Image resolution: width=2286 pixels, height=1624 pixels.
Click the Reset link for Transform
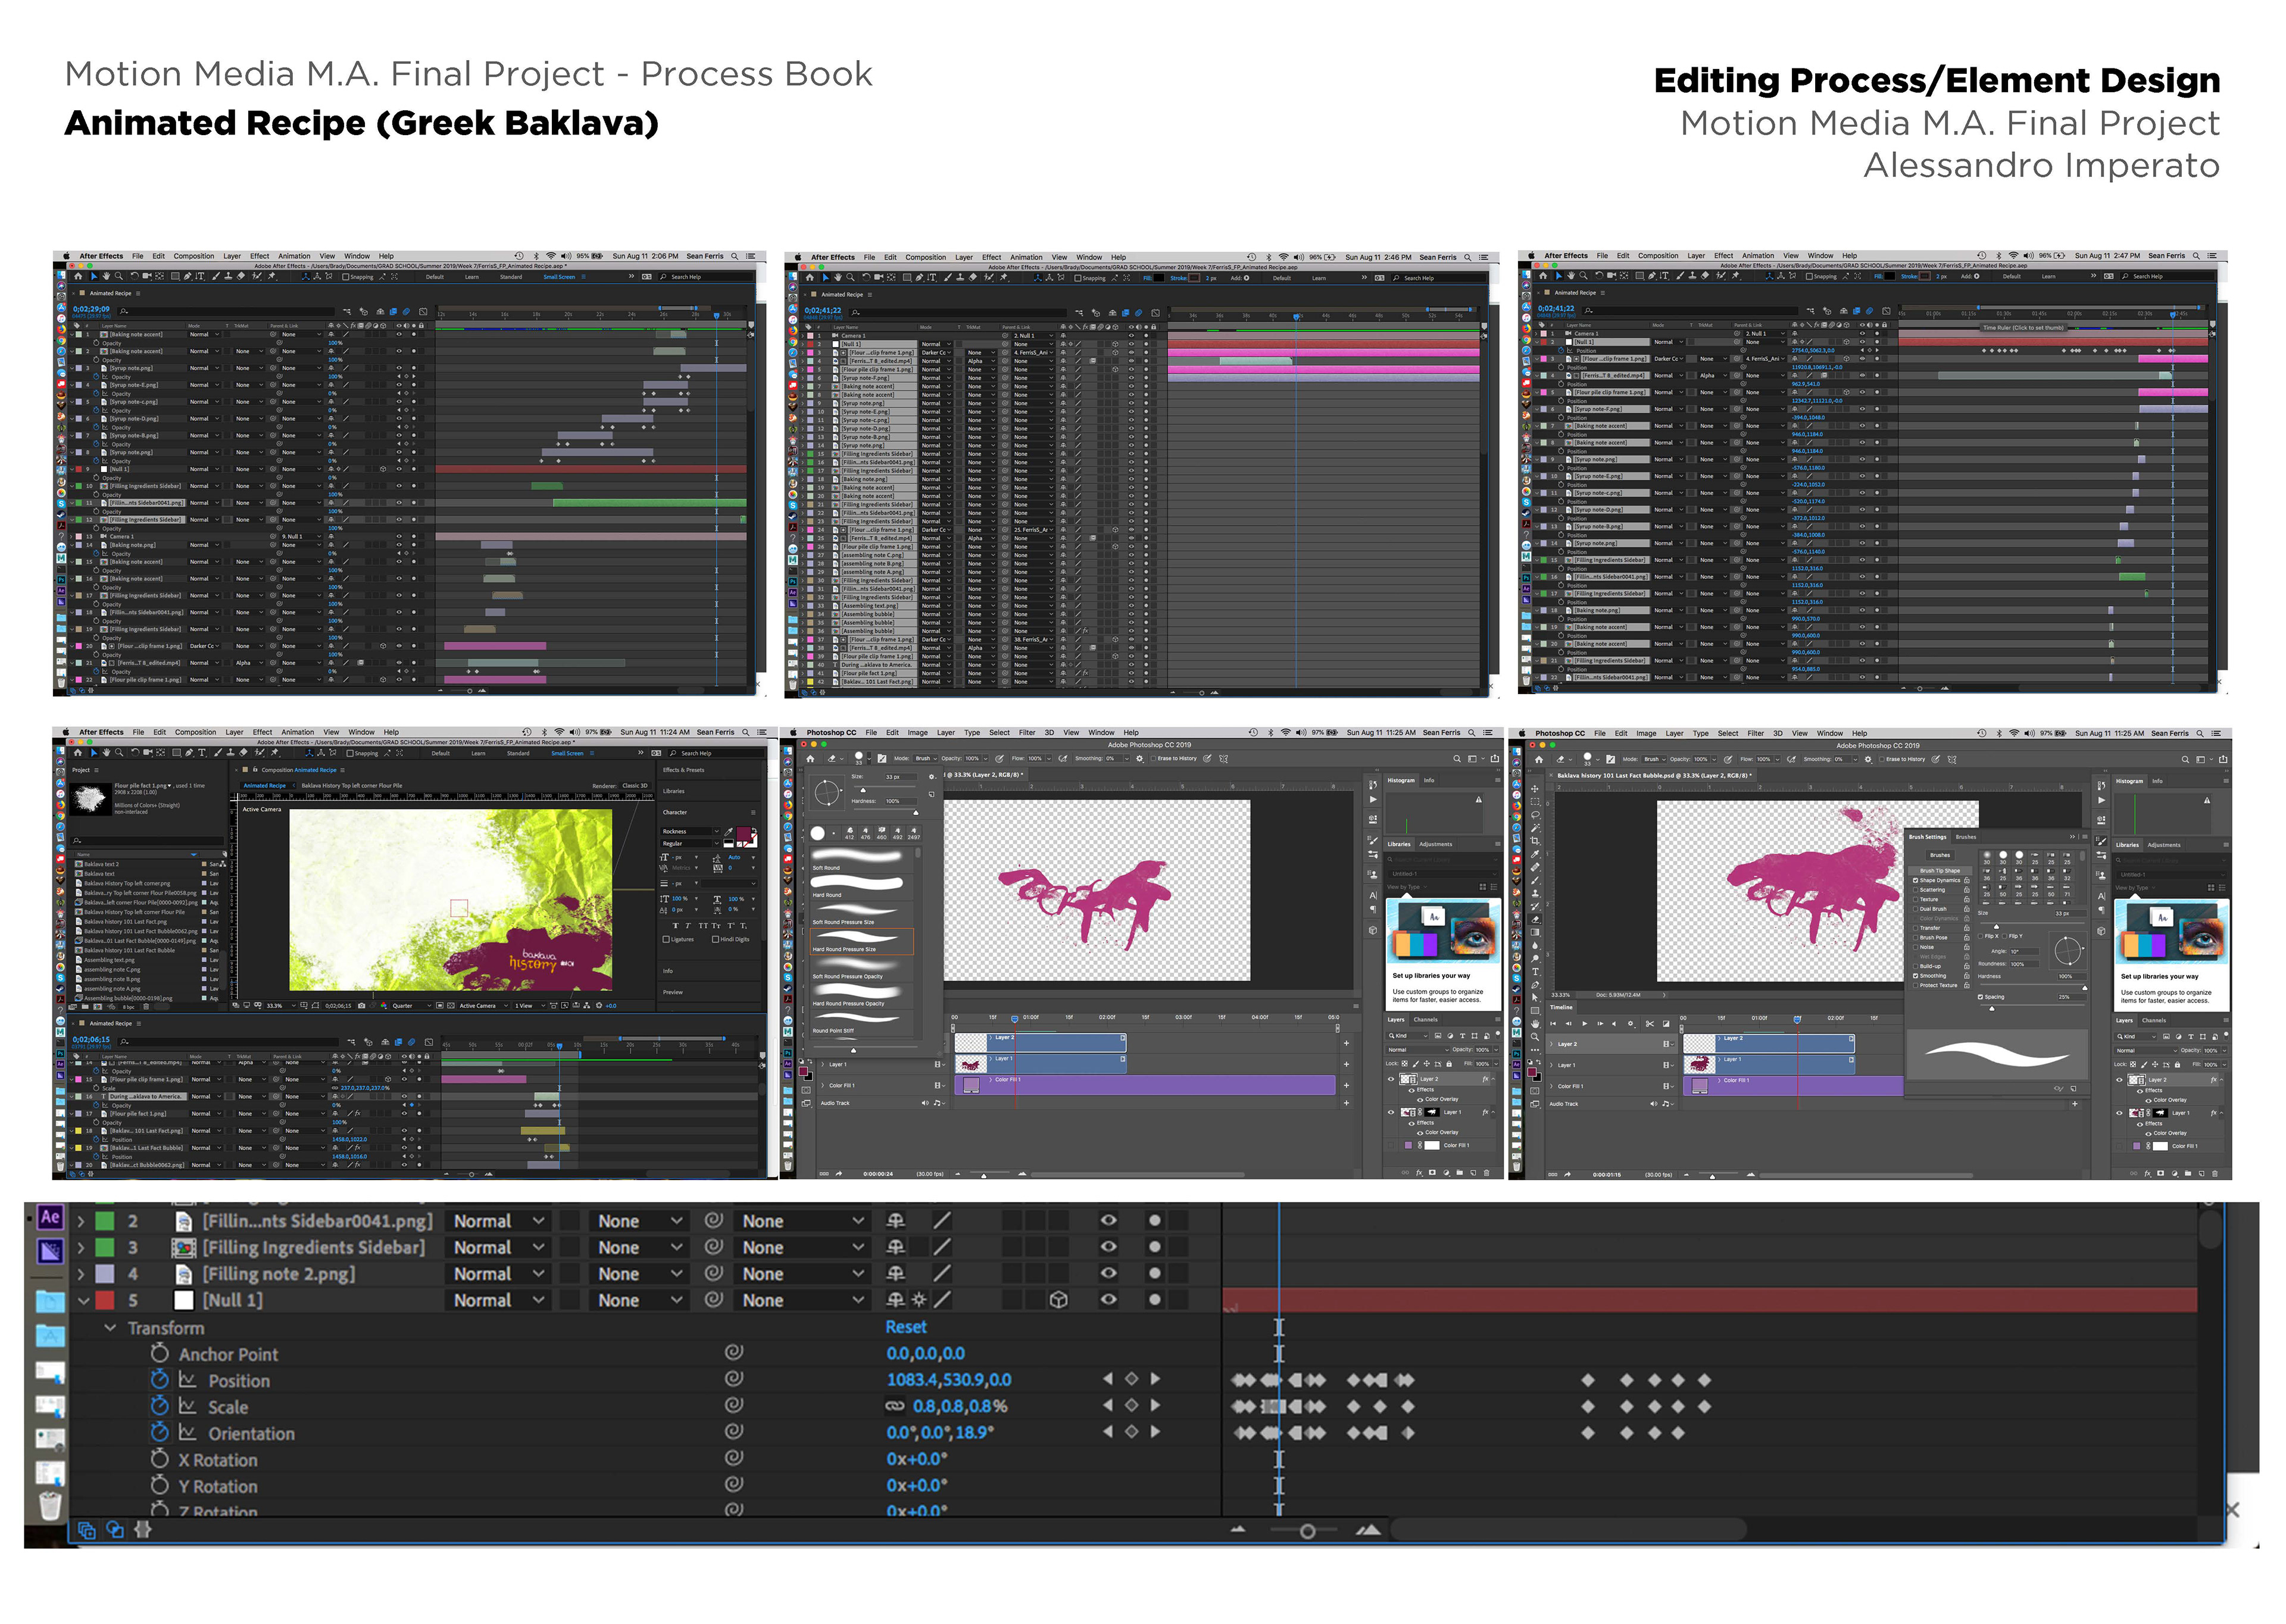(x=905, y=1327)
